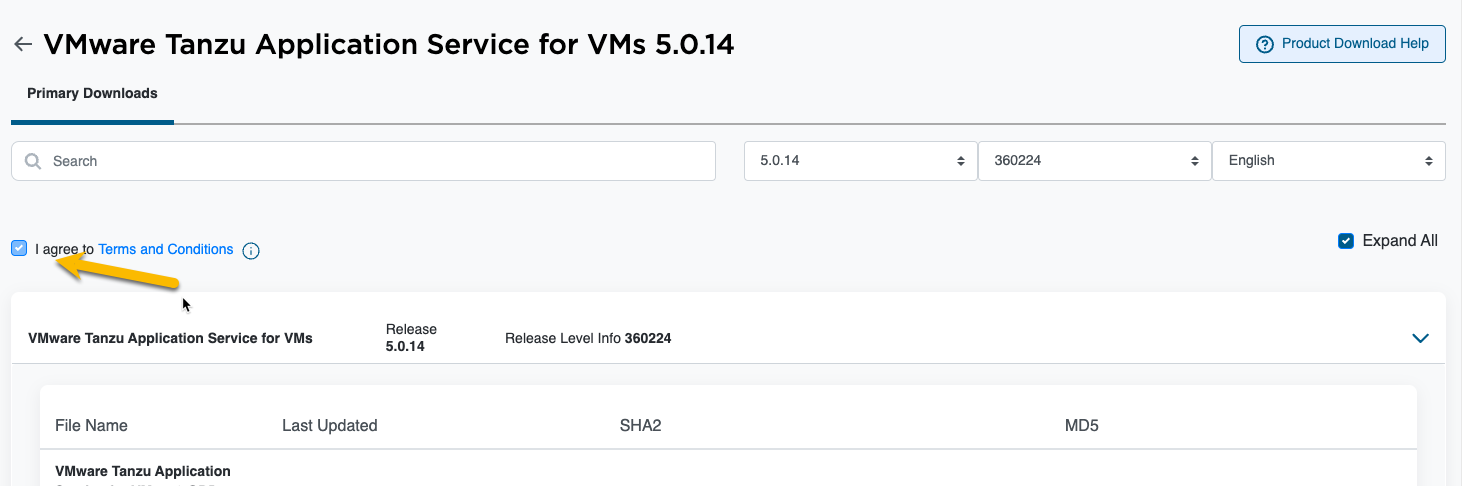Click the File Name column header
The image size is (1462, 486).
[x=91, y=425]
